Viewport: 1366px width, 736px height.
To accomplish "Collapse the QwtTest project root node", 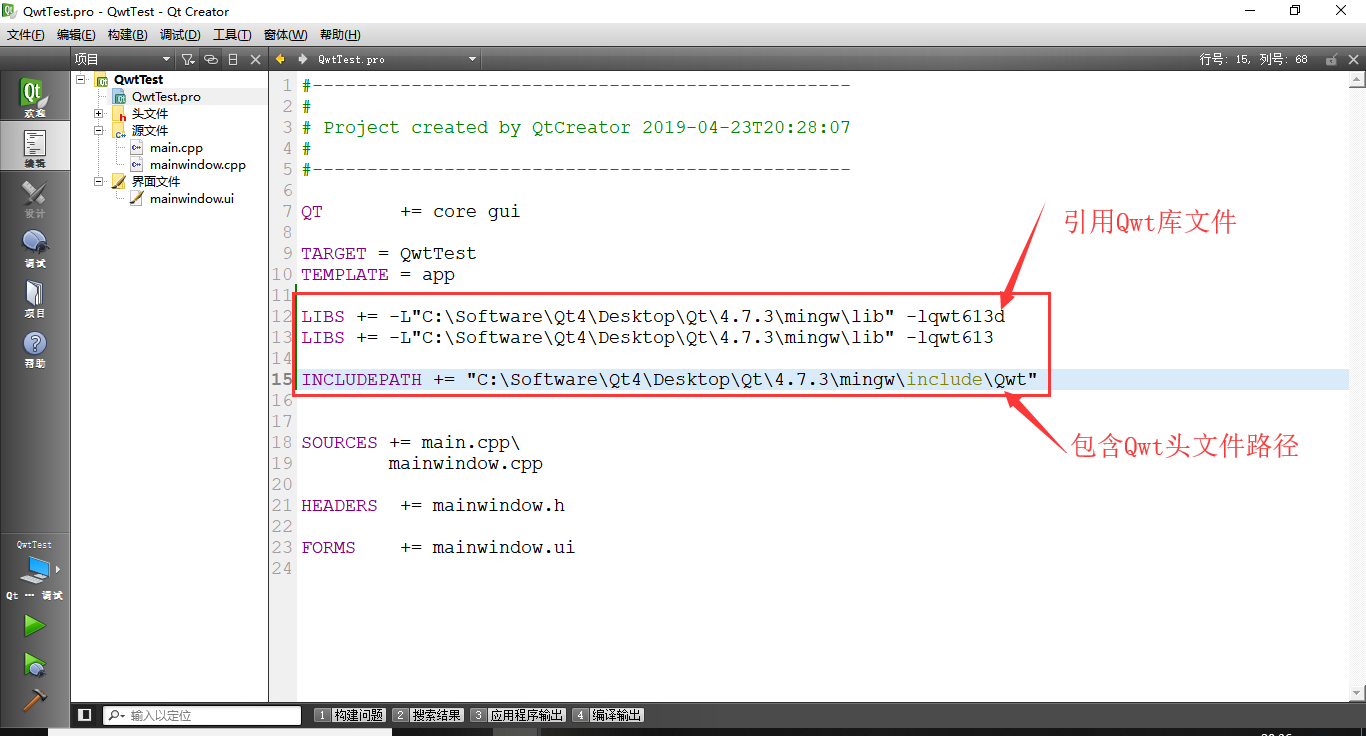I will (81, 79).
